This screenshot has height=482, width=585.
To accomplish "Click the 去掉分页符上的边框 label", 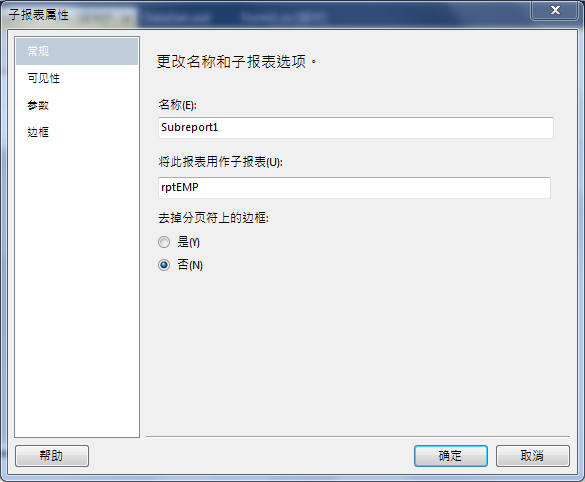I will pos(213,217).
